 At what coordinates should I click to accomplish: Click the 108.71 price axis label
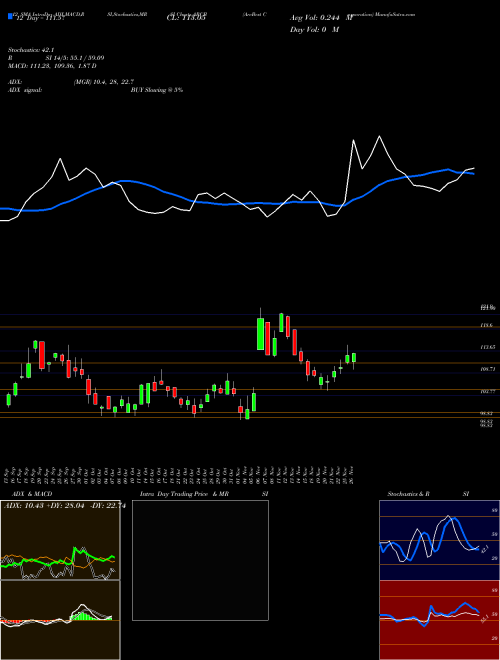tap(488, 369)
